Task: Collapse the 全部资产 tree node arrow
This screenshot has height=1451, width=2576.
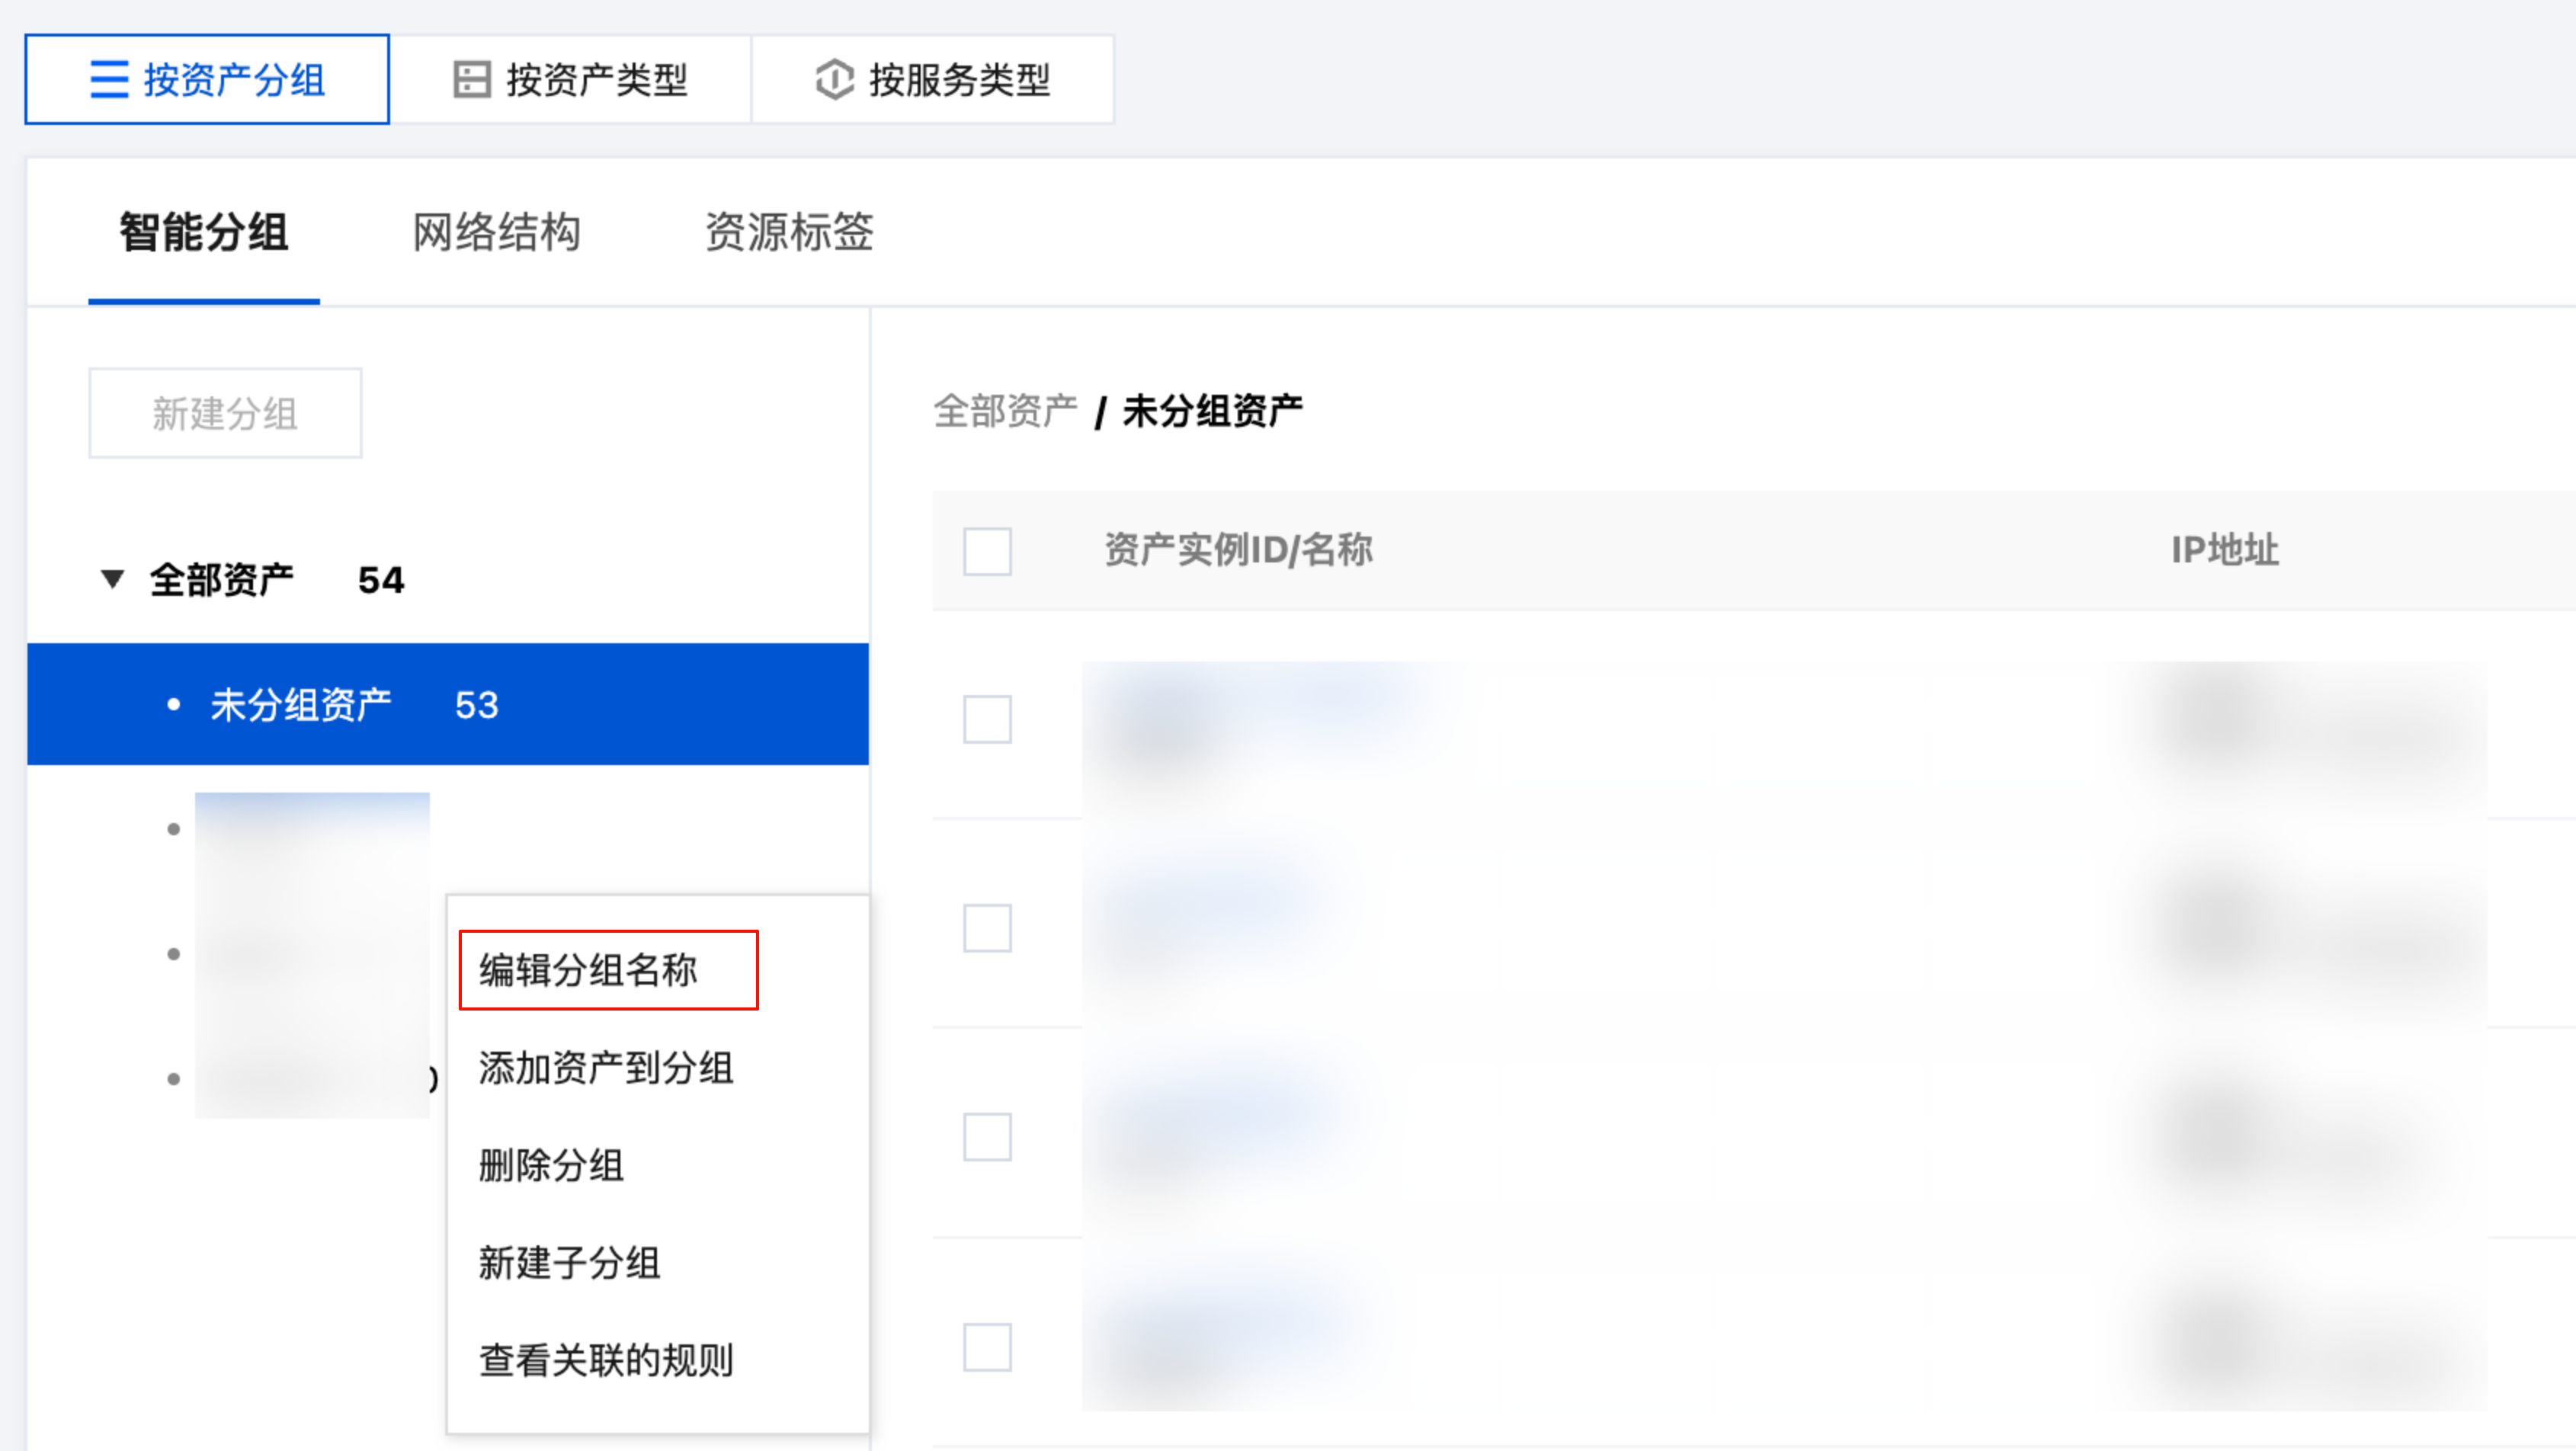Action: [113, 579]
